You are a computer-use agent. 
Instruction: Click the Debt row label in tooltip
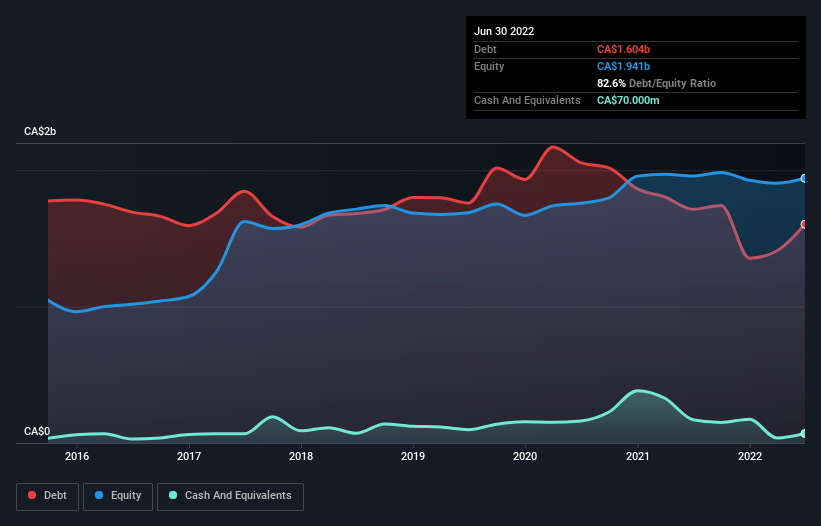pos(485,49)
